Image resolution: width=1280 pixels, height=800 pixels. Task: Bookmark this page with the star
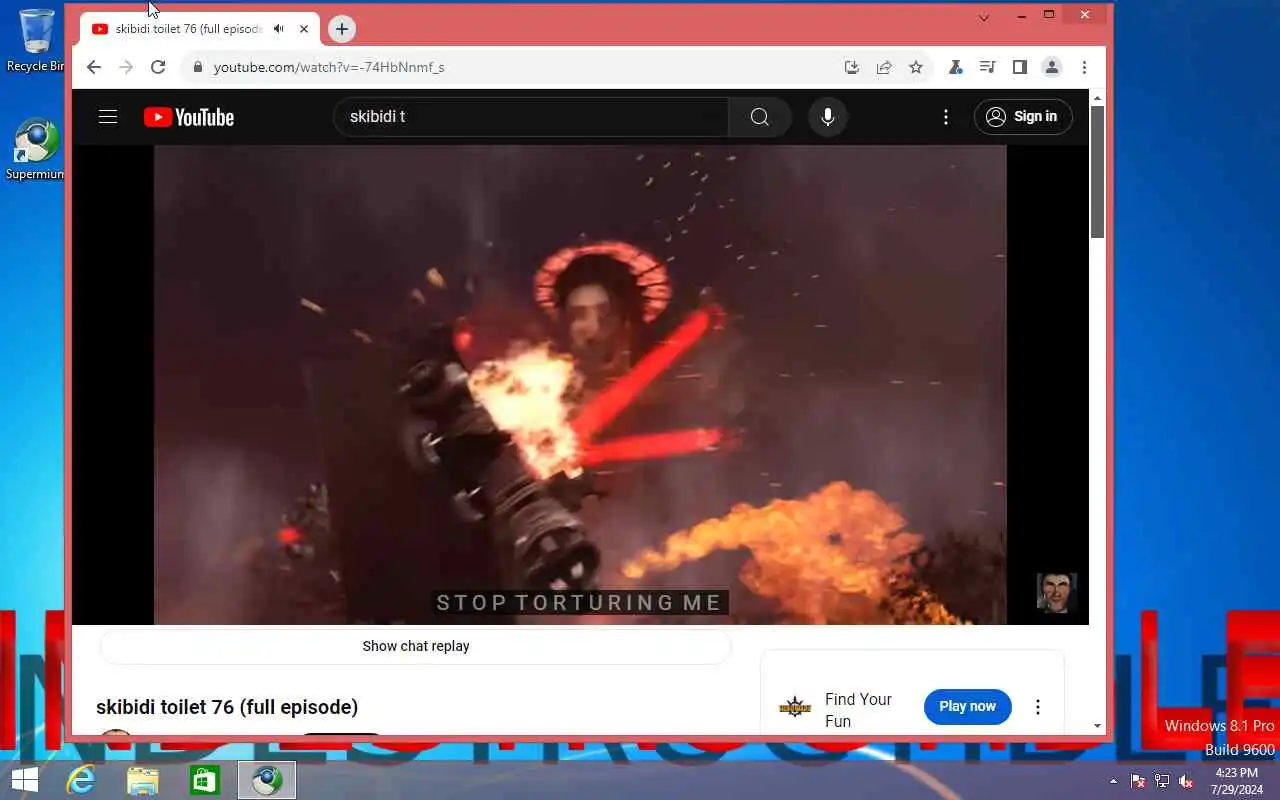pyautogui.click(x=916, y=67)
